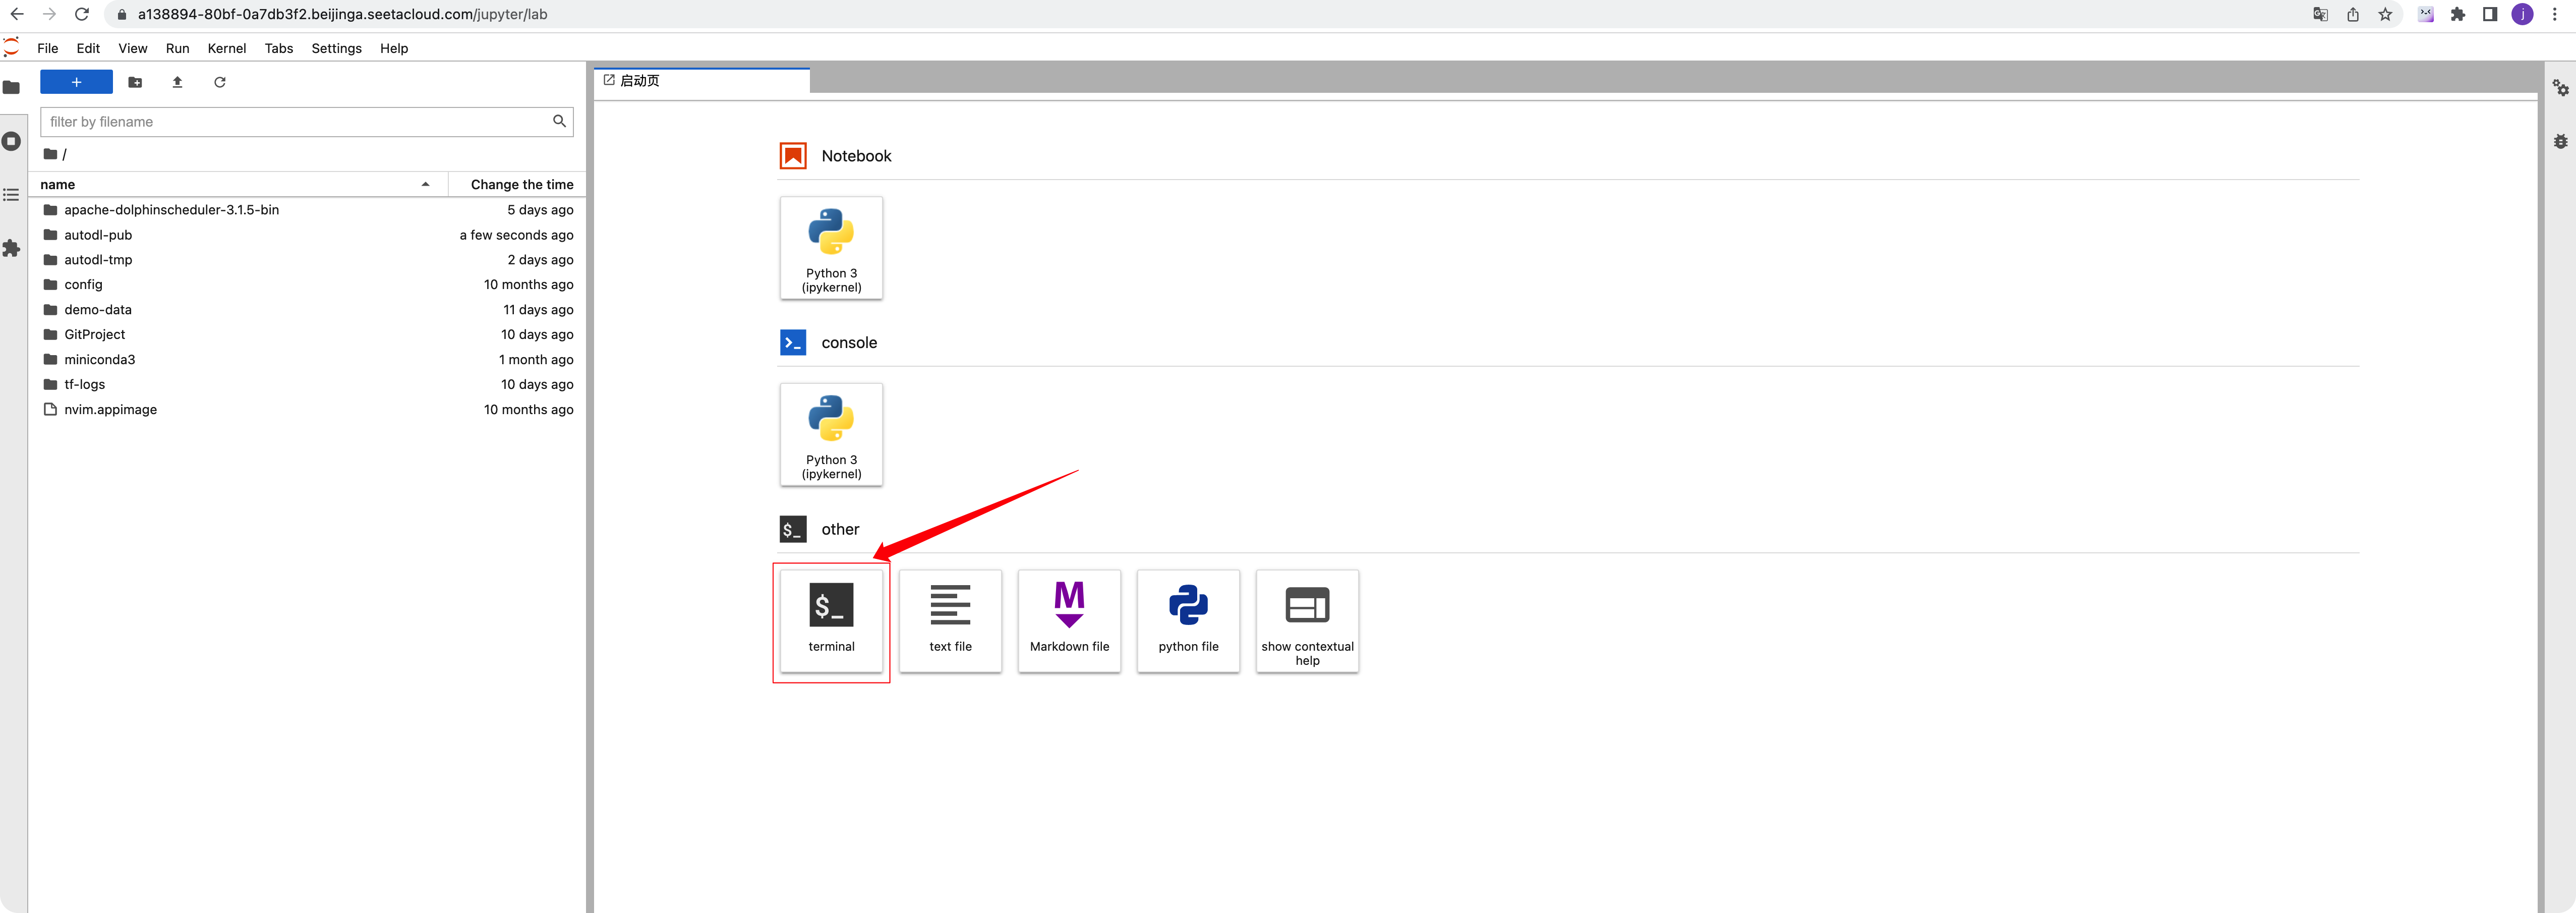This screenshot has height=913, width=2576.
Task: Create a new python file
Action: point(1188,621)
